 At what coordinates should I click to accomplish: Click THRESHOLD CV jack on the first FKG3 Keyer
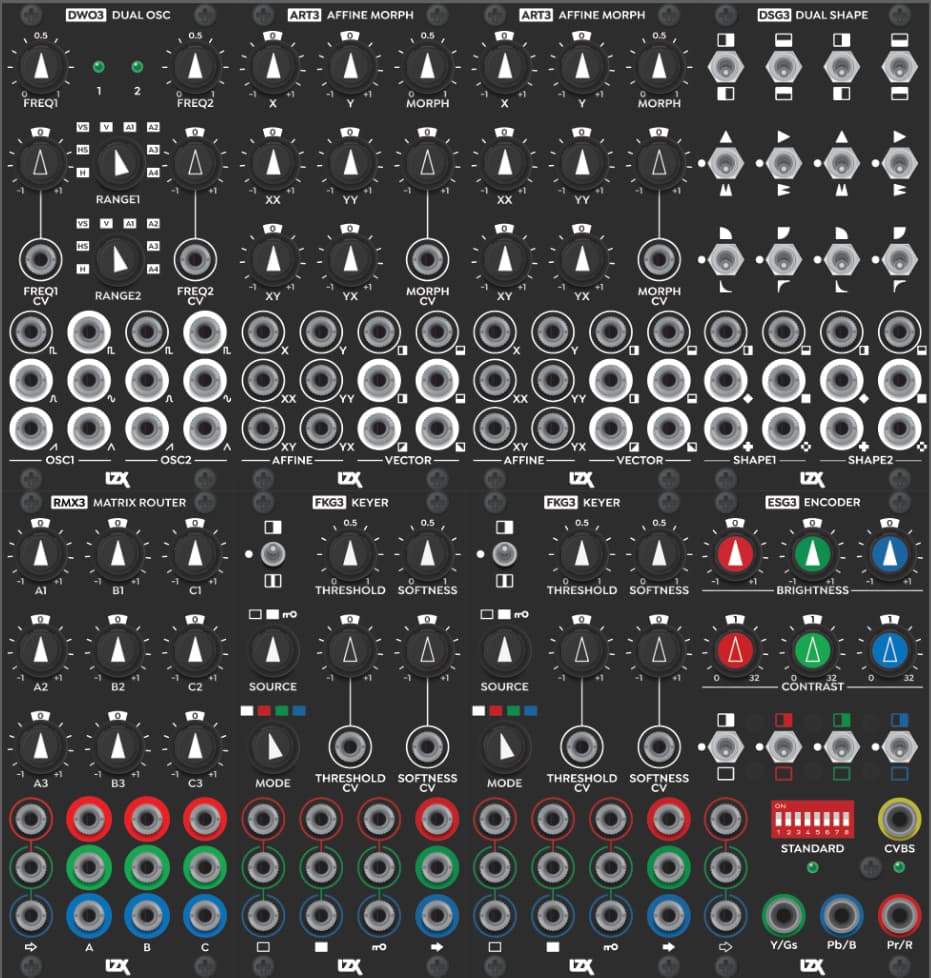pyautogui.click(x=350, y=747)
